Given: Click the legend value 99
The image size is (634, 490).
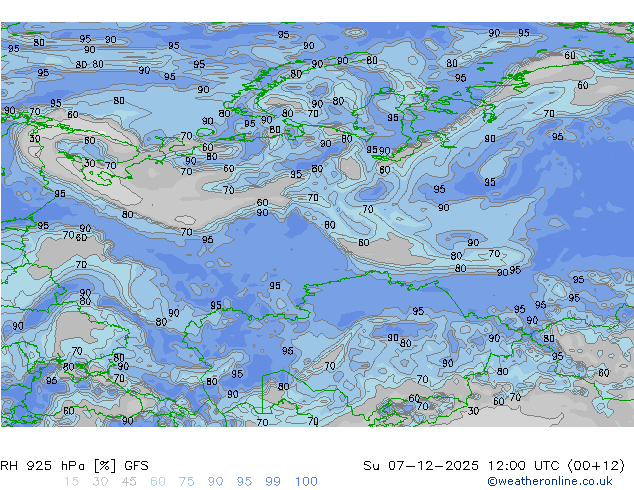Looking at the screenshot, I should click(x=273, y=482).
